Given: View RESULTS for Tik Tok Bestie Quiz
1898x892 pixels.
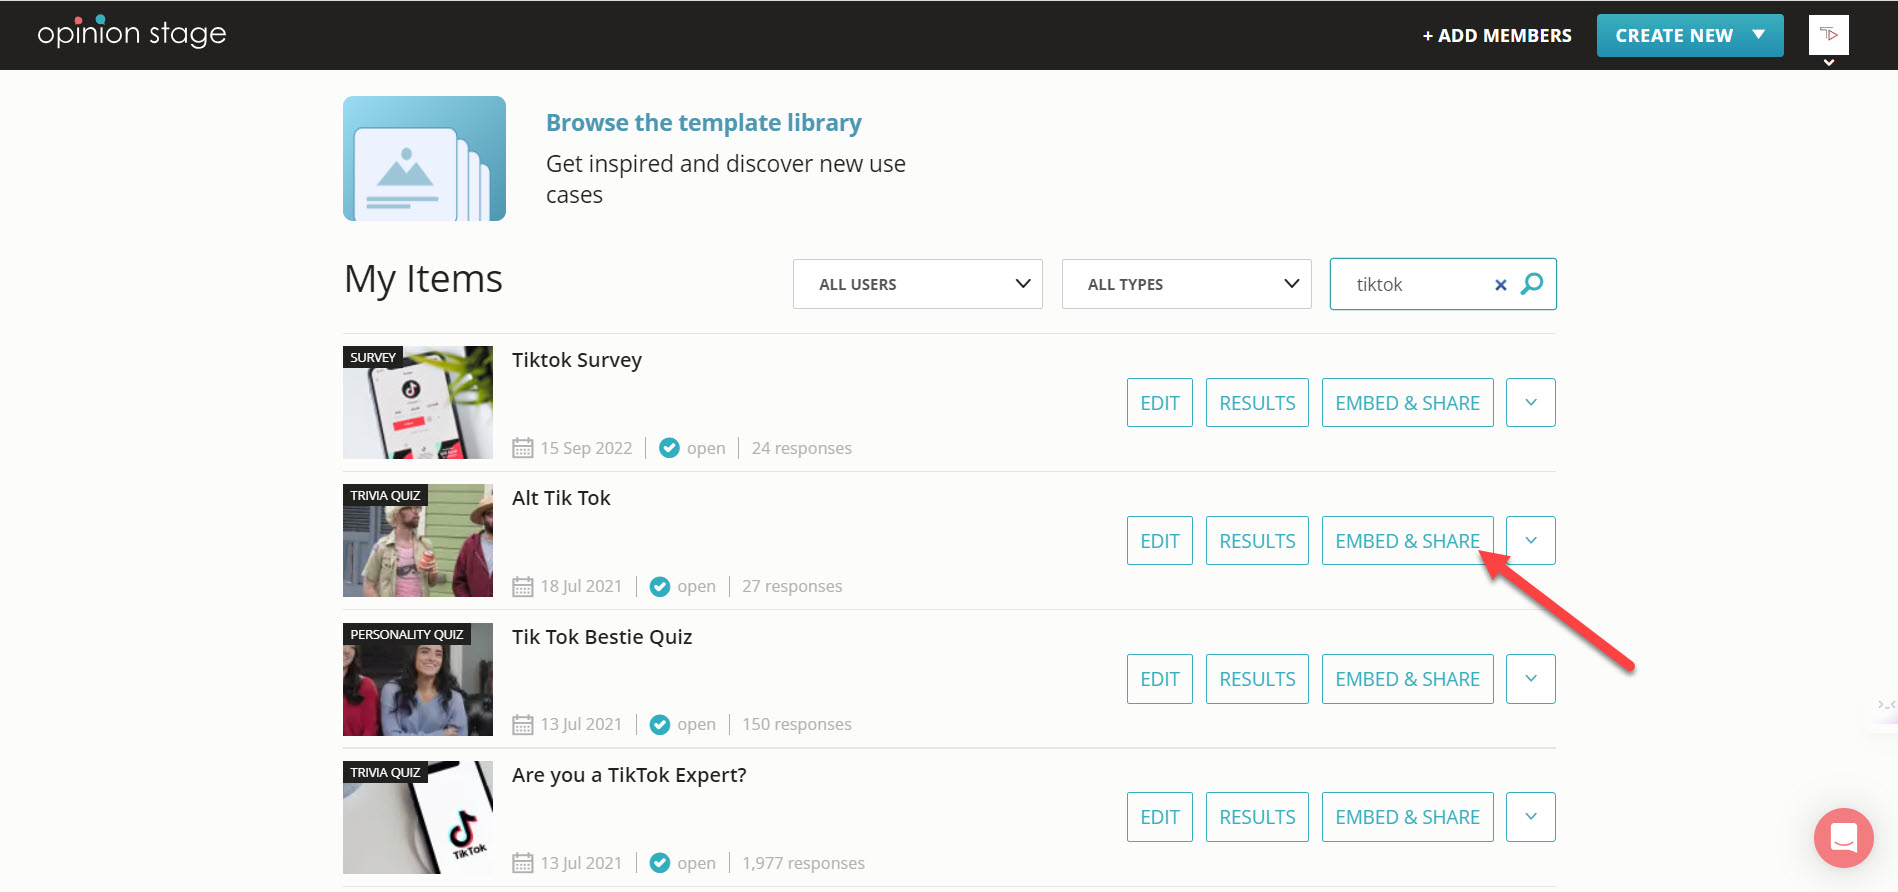Looking at the screenshot, I should (x=1257, y=678).
